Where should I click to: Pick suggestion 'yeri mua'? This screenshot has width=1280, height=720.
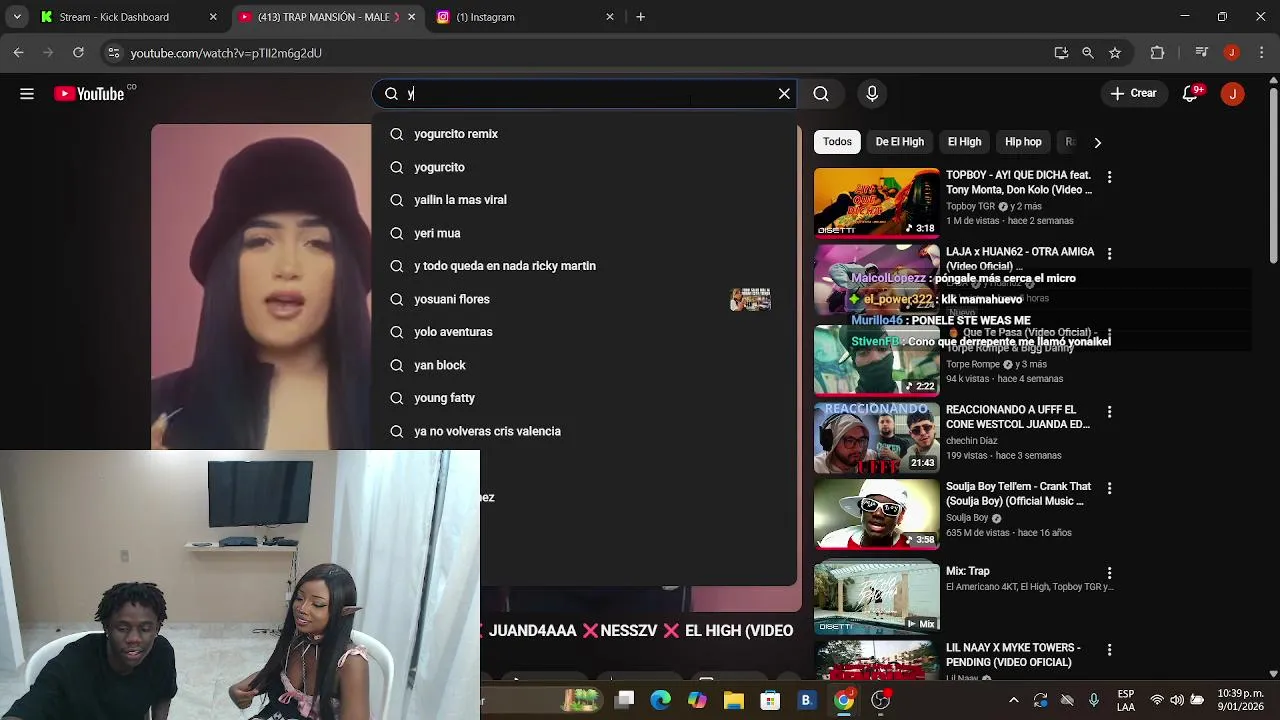[x=585, y=233]
